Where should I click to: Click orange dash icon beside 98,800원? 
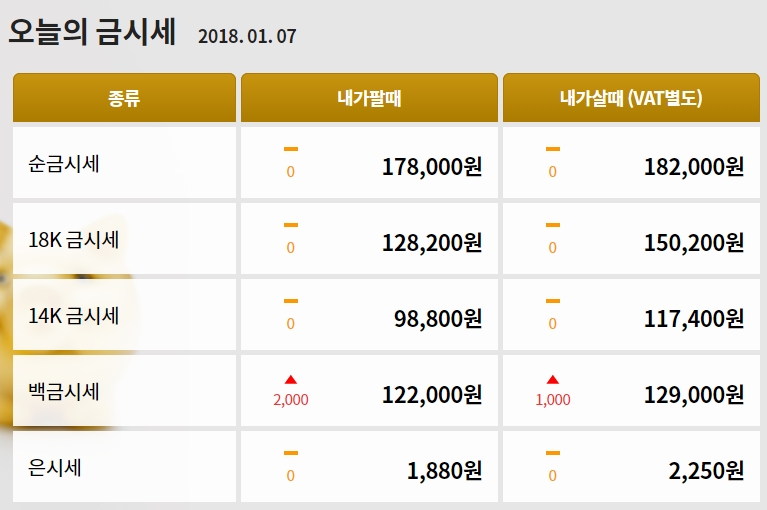[291, 301]
